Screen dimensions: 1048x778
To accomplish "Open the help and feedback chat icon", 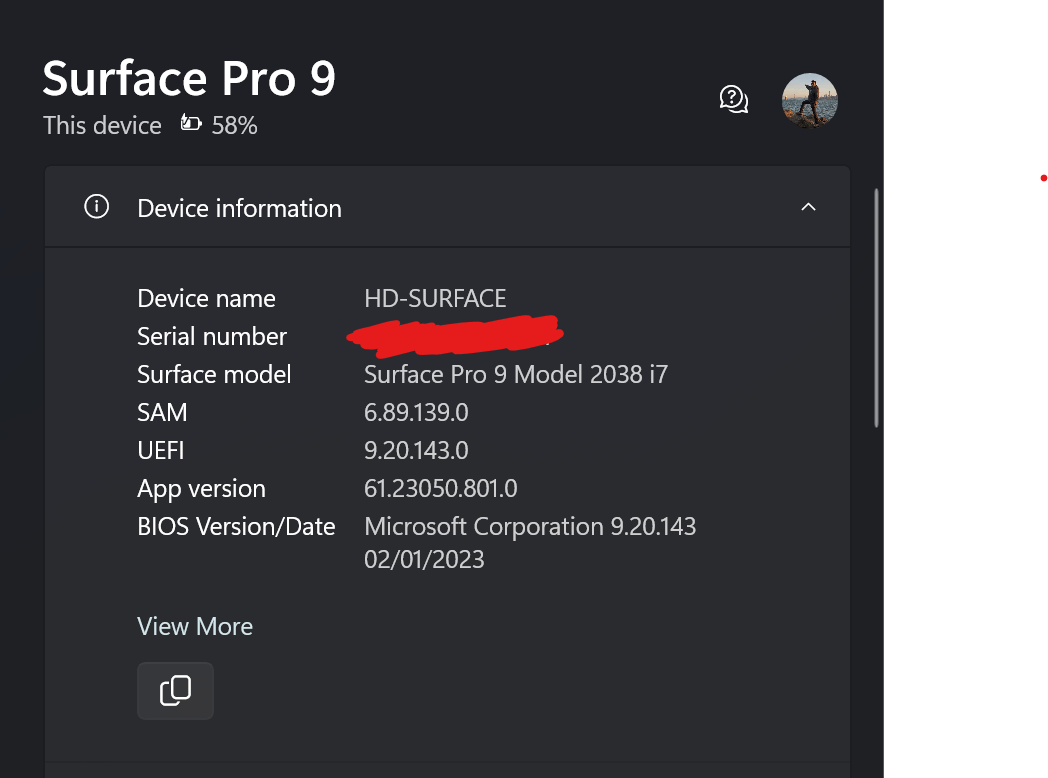I will tap(733, 100).
